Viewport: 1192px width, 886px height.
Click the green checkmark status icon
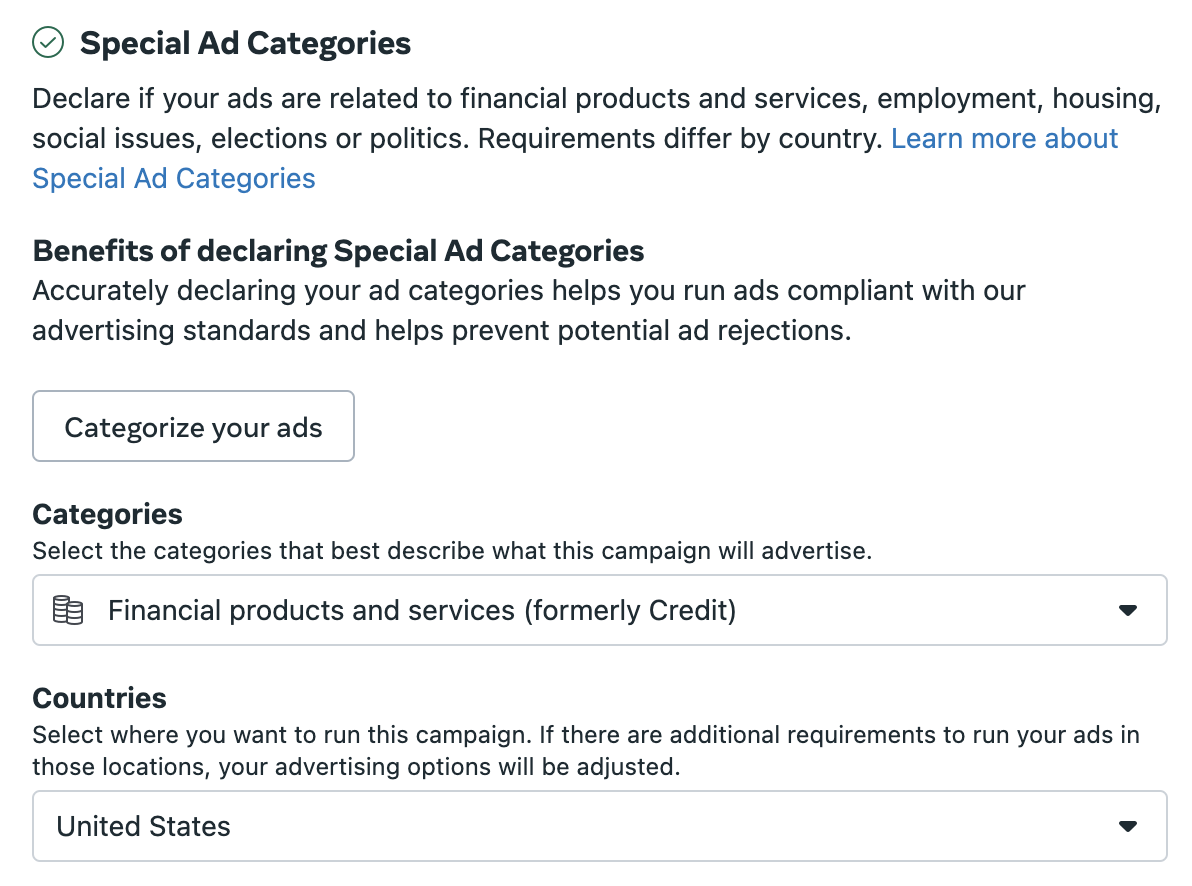[x=48, y=43]
